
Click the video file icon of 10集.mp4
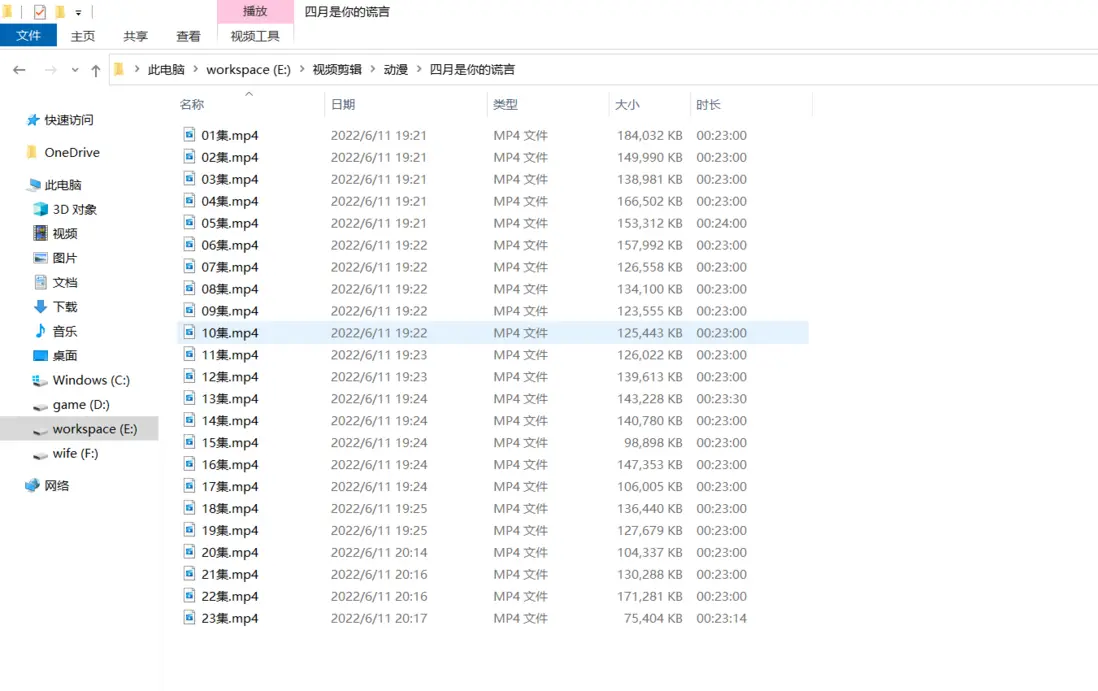[x=189, y=332]
